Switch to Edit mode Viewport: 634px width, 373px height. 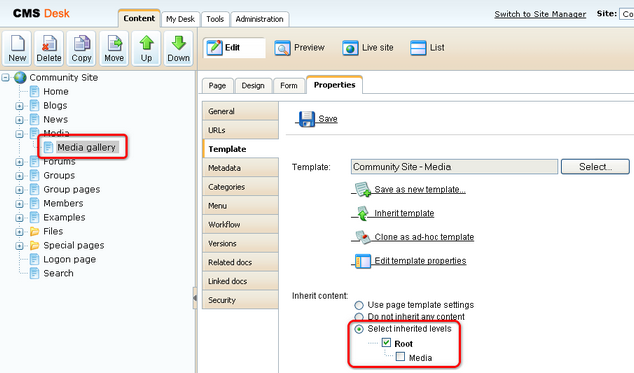pyautogui.click(x=234, y=48)
